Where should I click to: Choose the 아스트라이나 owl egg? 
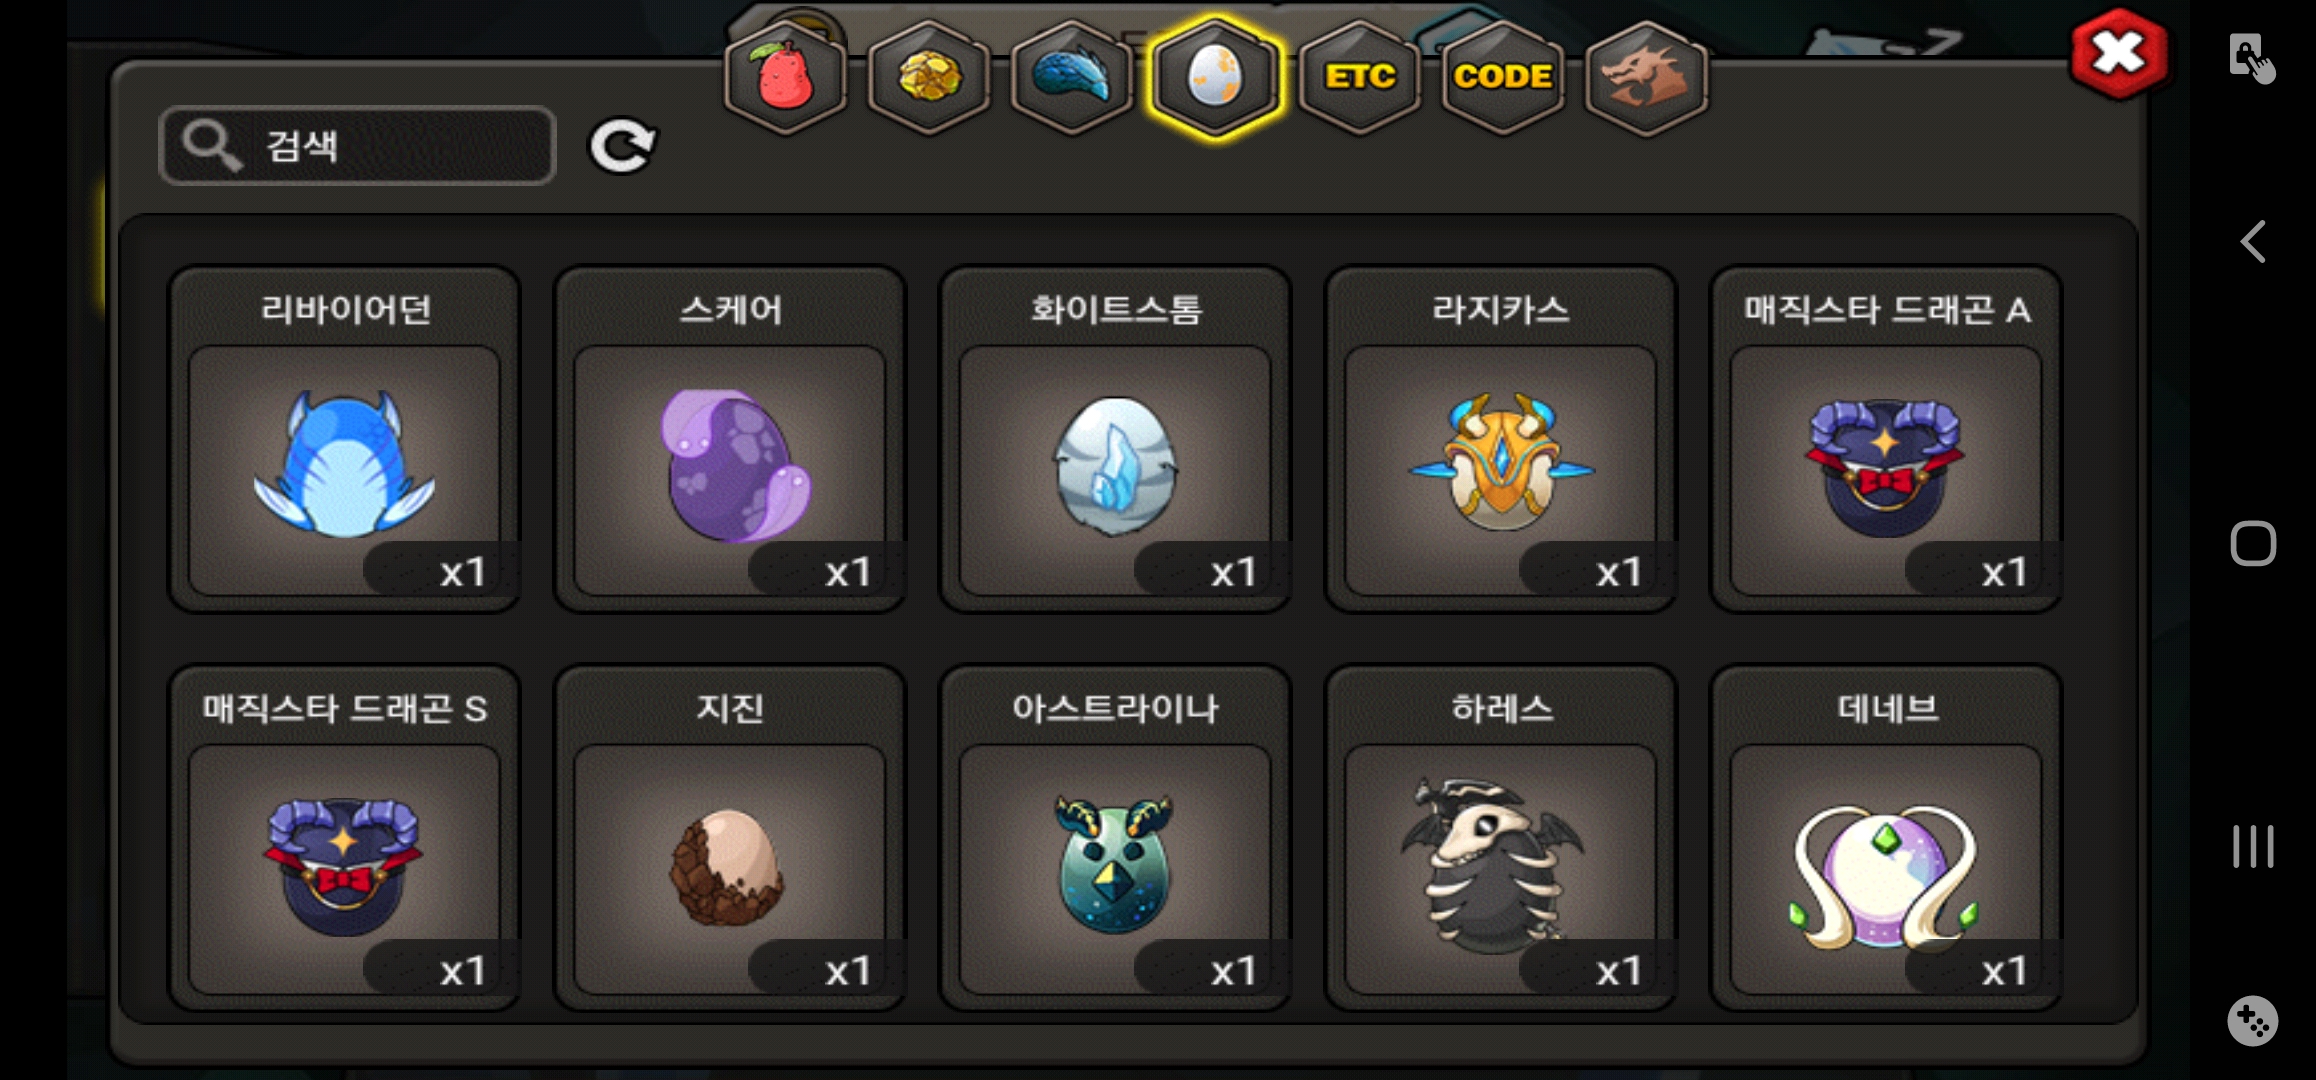point(1115,838)
